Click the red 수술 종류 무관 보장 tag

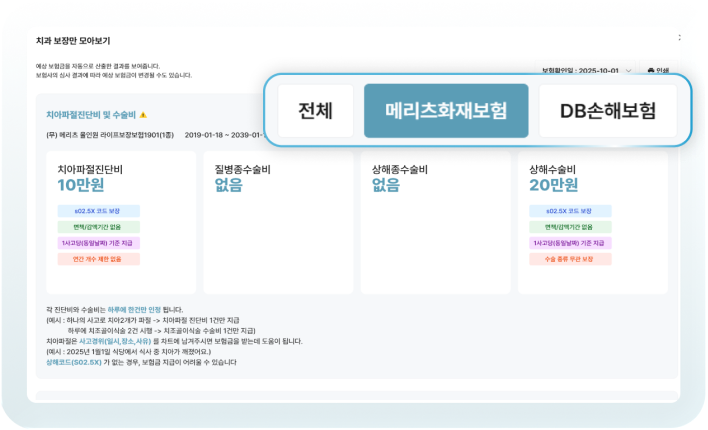(569, 259)
